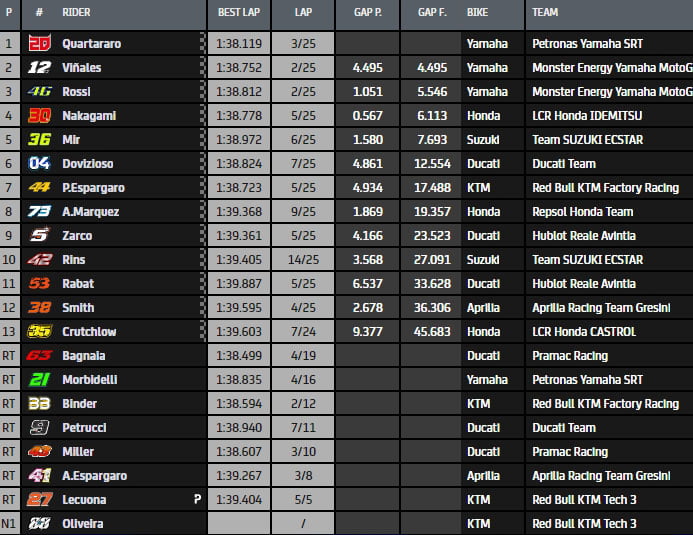
Task: Click the TEAM column header
Action: (545, 14)
